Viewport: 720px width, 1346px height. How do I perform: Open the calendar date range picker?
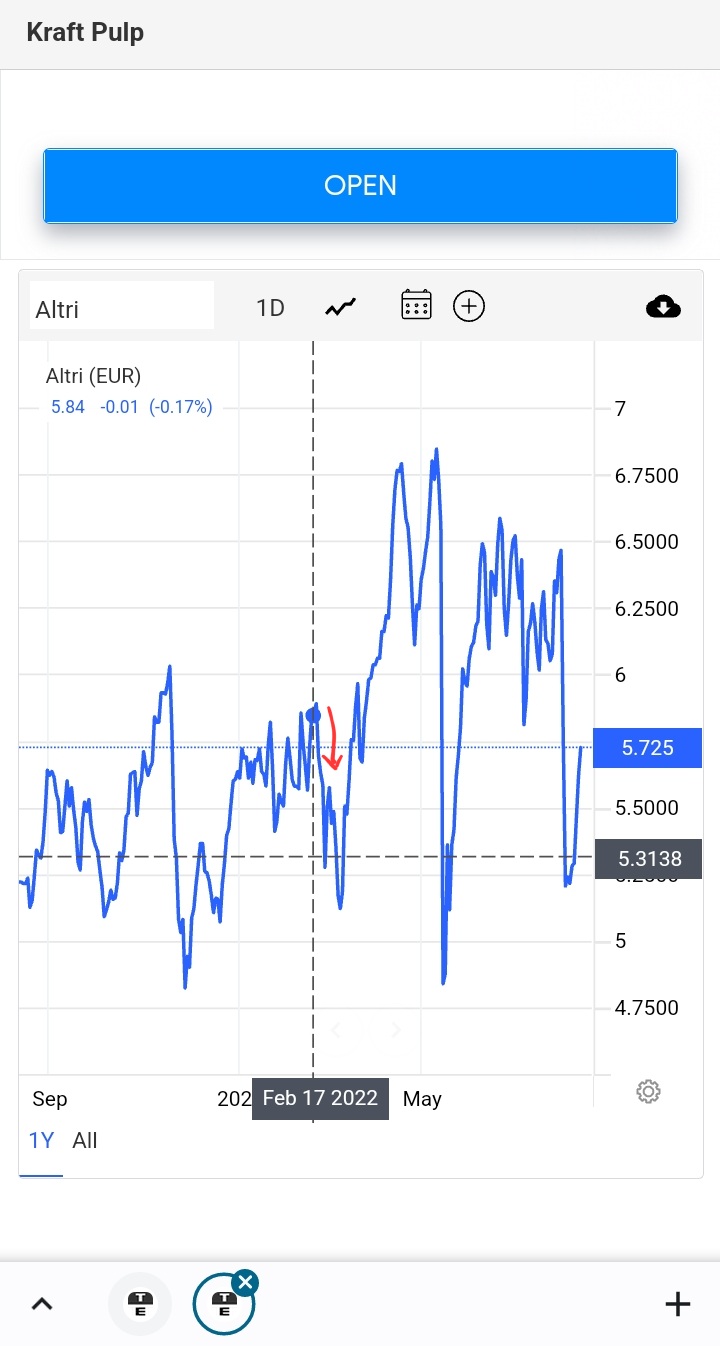pyautogui.click(x=416, y=305)
